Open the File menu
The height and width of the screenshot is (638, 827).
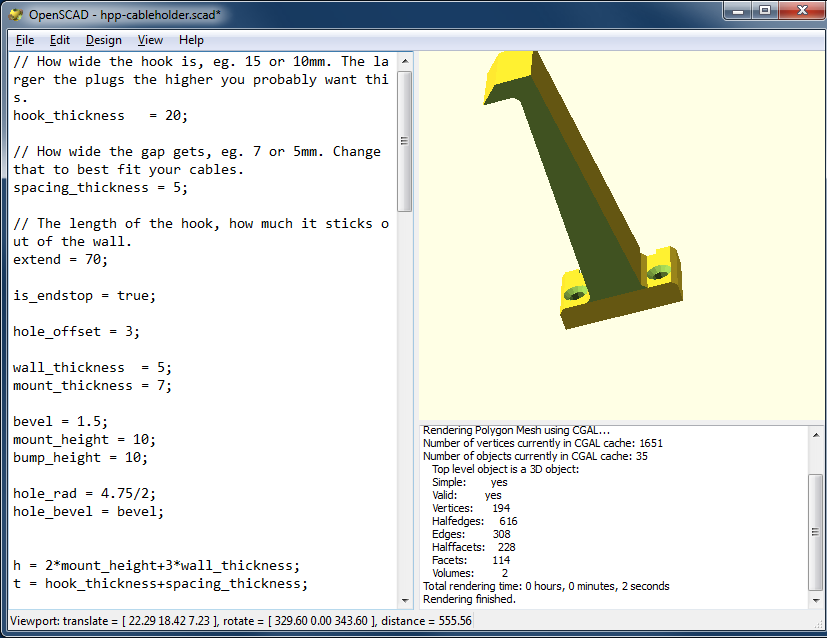click(25, 40)
